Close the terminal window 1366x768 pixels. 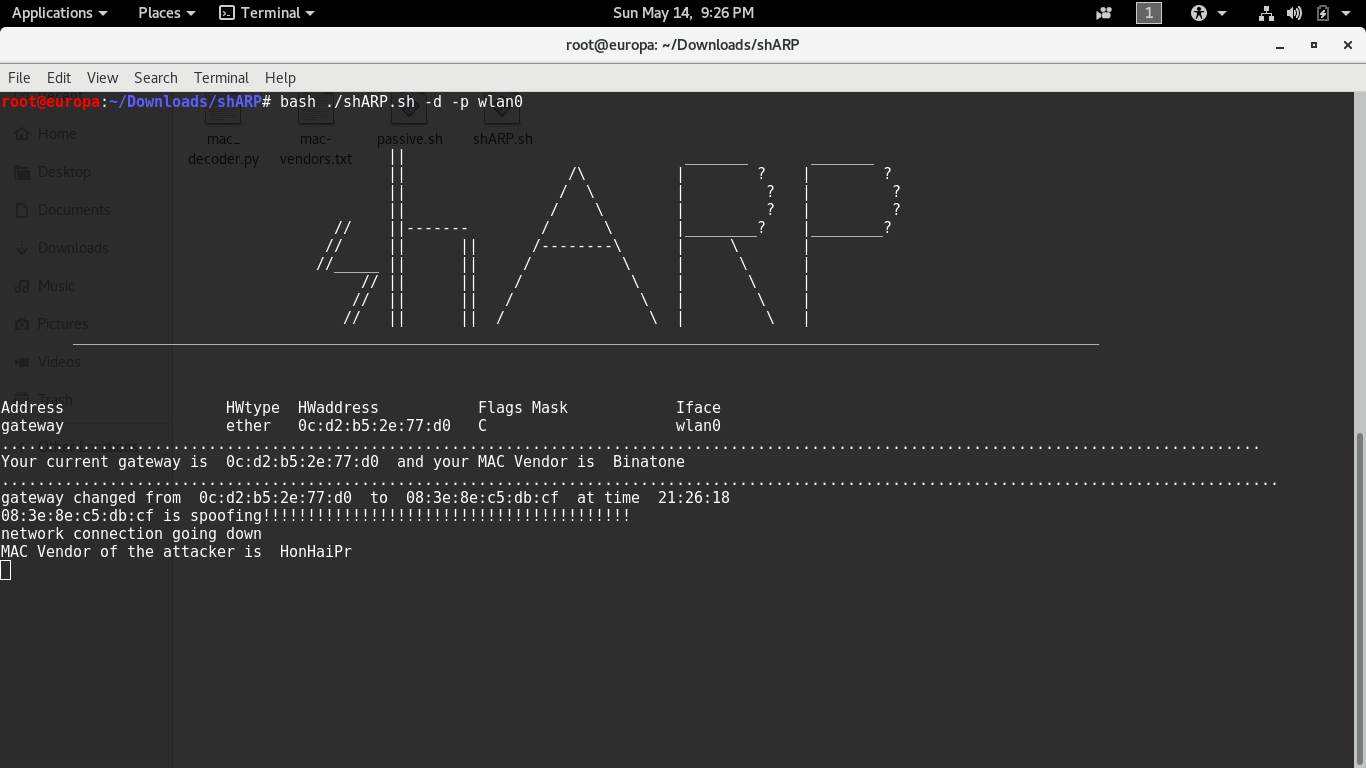point(1348,45)
